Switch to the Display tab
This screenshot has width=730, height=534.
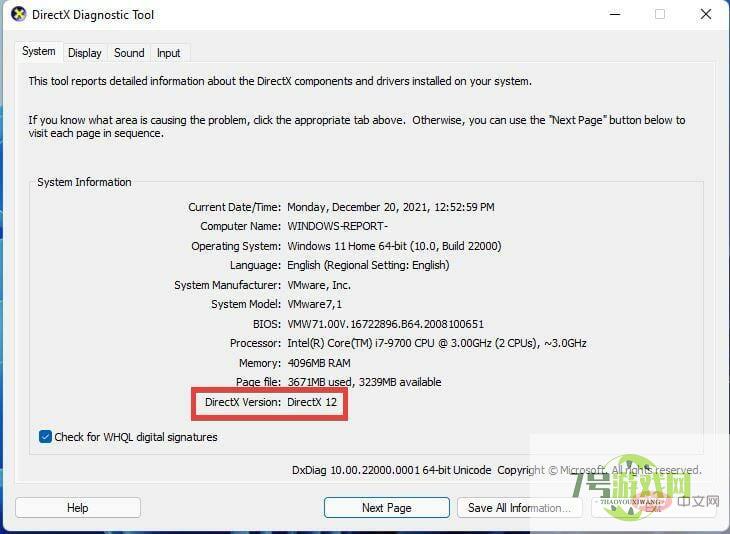[84, 53]
